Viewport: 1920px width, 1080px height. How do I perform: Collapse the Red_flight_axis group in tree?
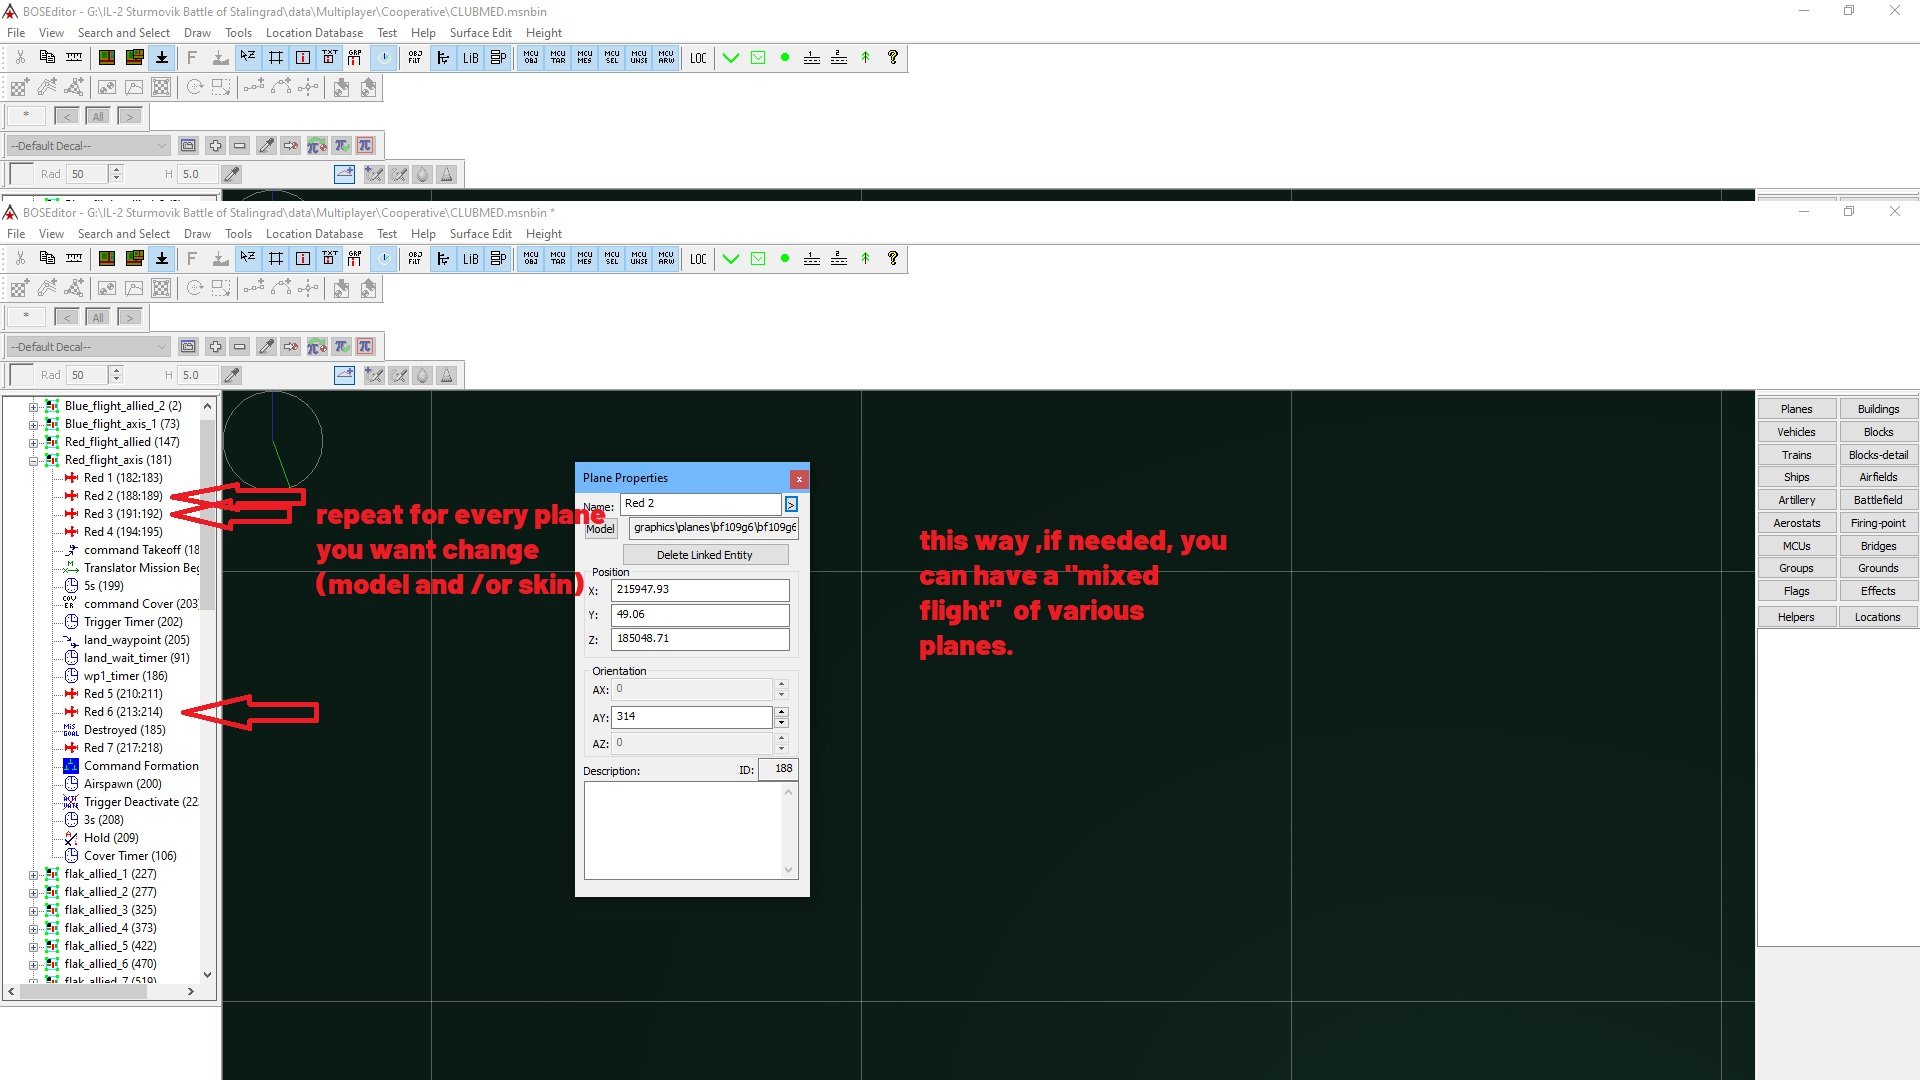click(x=33, y=461)
